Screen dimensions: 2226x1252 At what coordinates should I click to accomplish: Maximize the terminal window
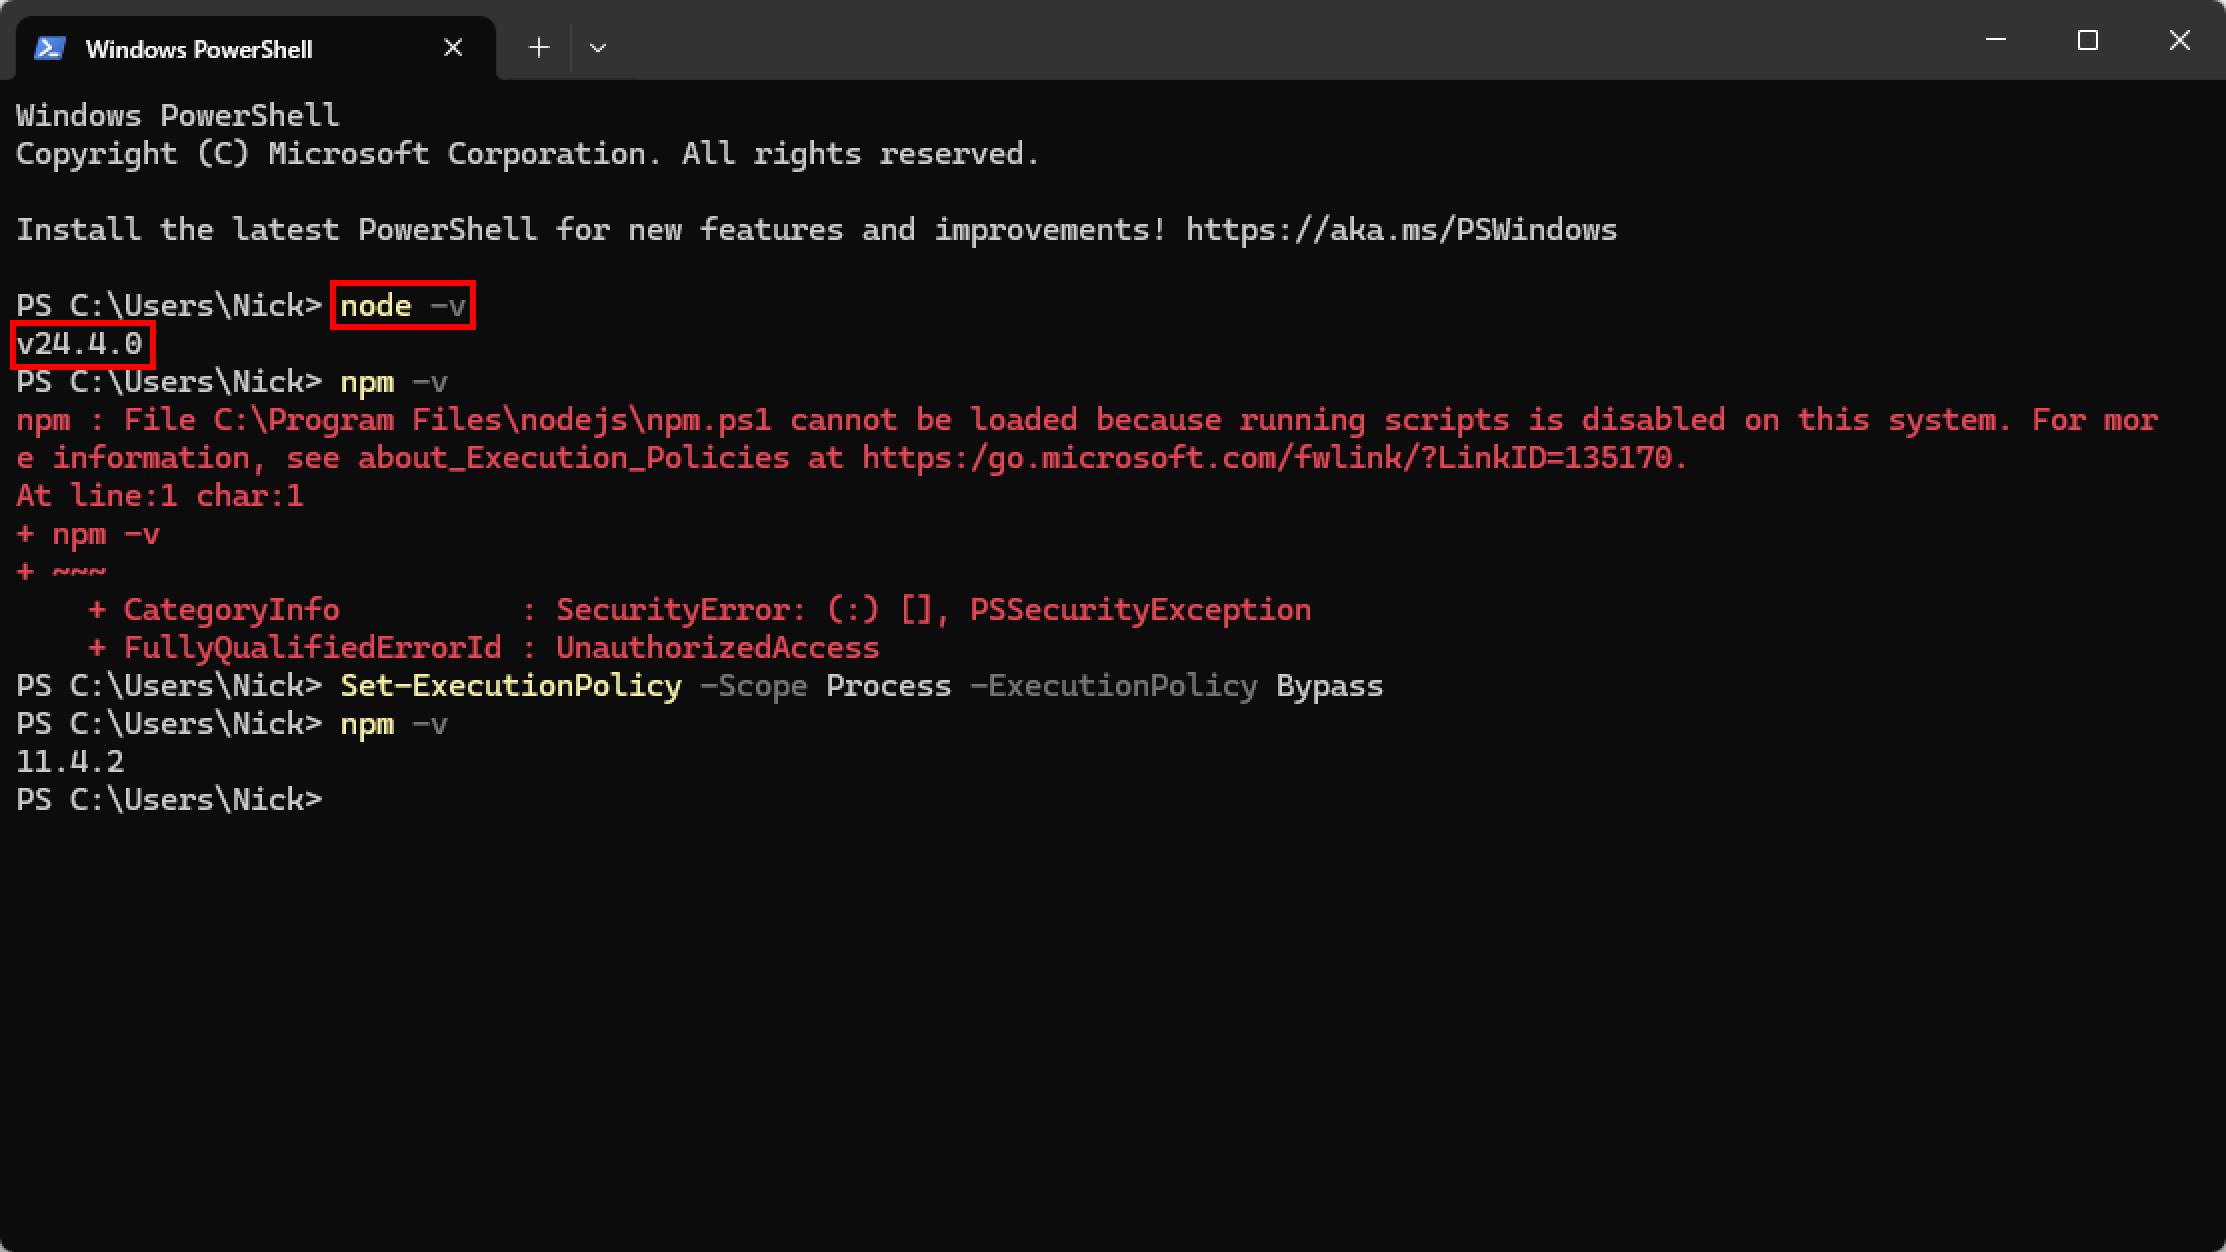click(2088, 40)
